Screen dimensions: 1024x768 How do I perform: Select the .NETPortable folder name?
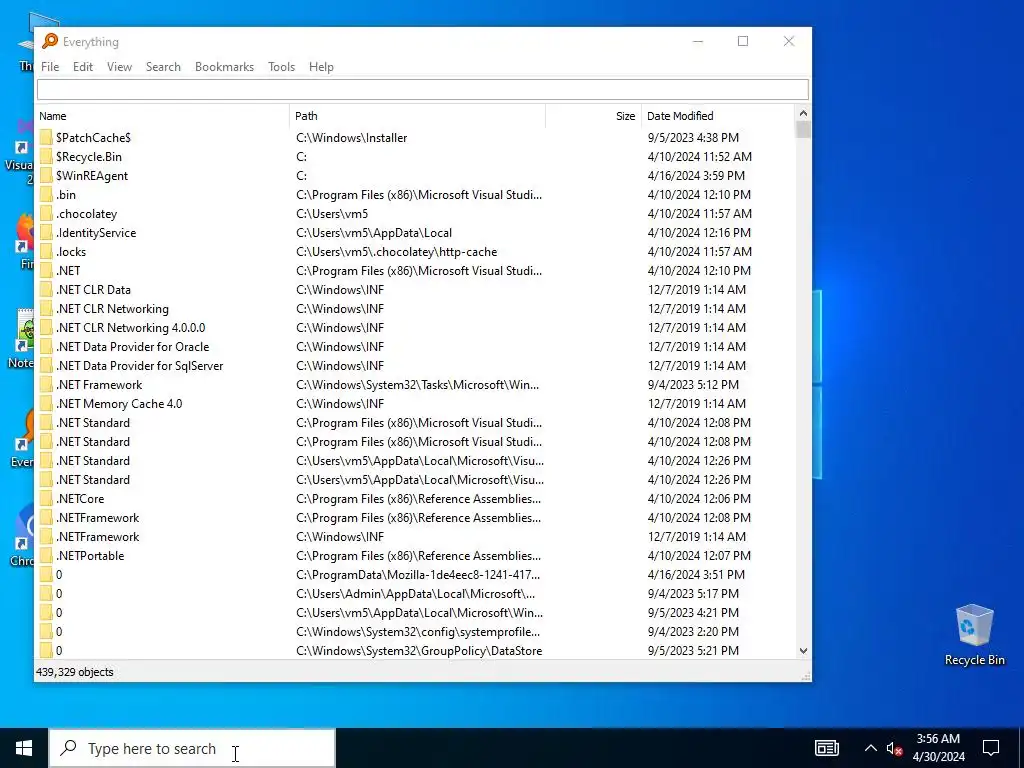90,555
